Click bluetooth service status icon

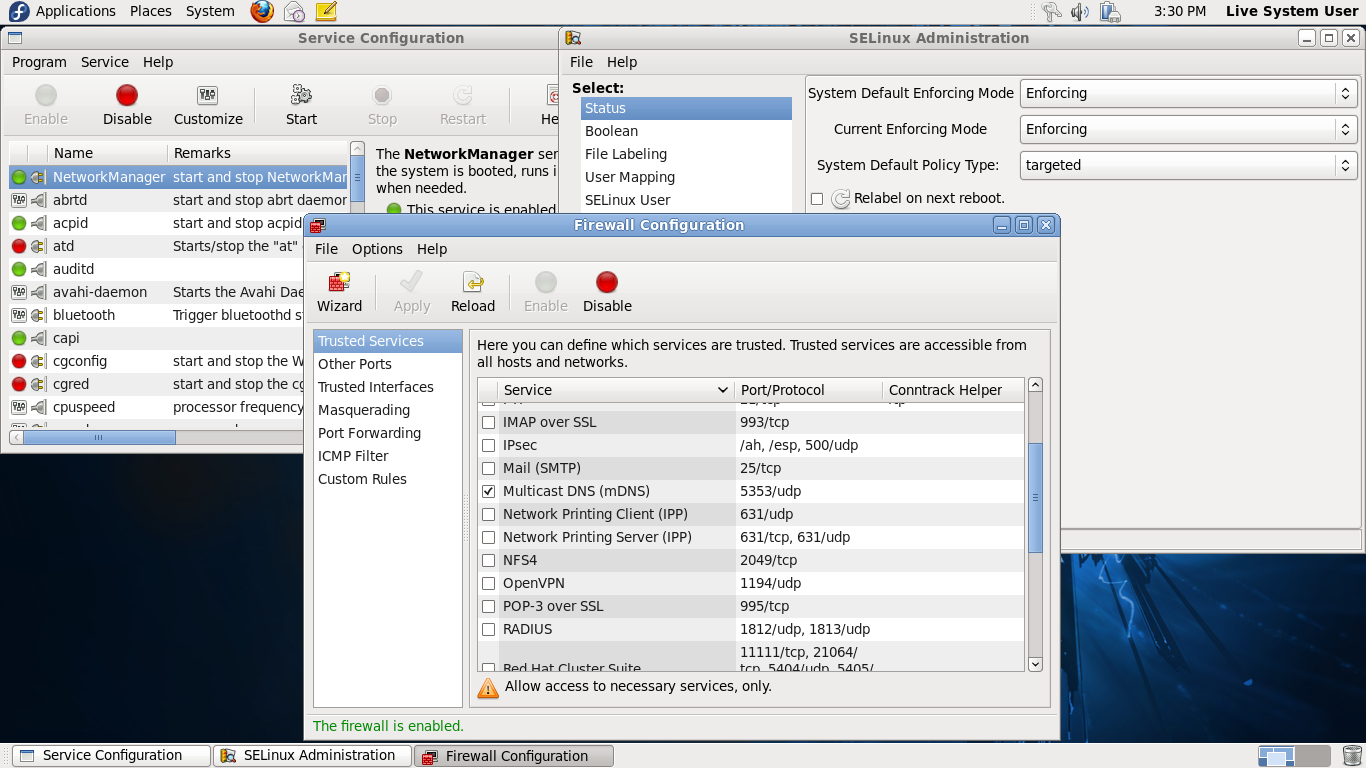19,315
